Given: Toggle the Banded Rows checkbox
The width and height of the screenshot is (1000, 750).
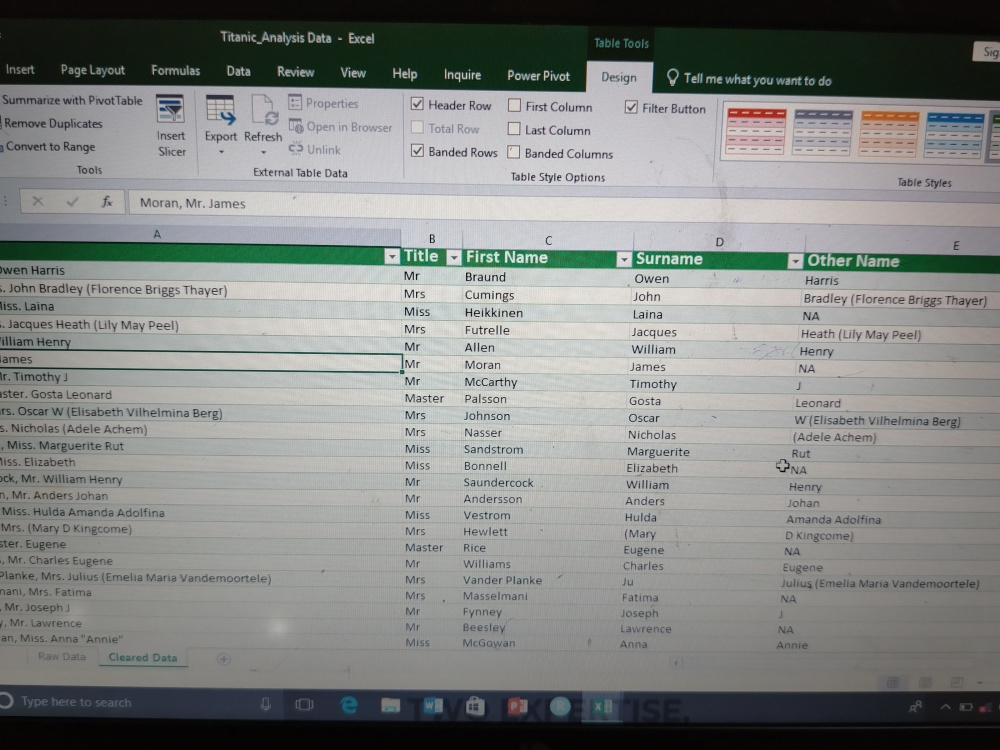Looking at the screenshot, I should coord(417,151).
